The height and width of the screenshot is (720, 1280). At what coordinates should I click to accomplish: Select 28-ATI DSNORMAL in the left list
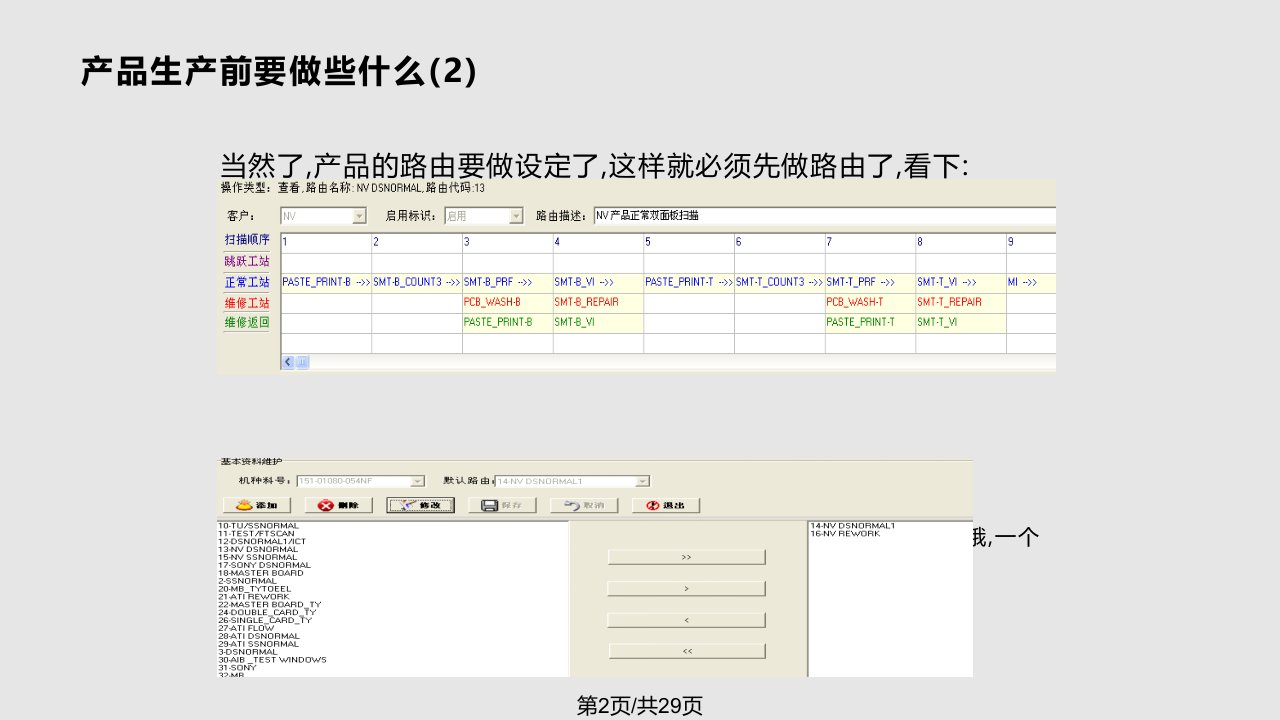point(258,636)
